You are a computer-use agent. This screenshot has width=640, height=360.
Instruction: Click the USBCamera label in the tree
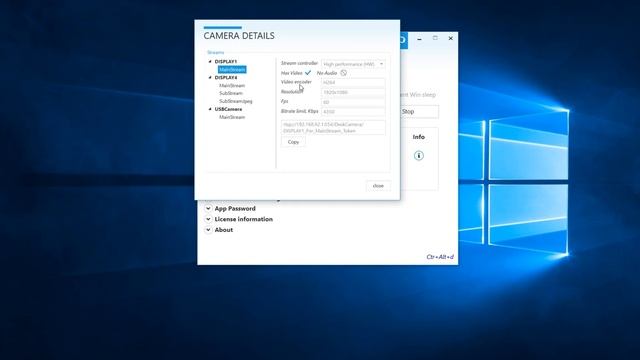(x=228, y=109)
